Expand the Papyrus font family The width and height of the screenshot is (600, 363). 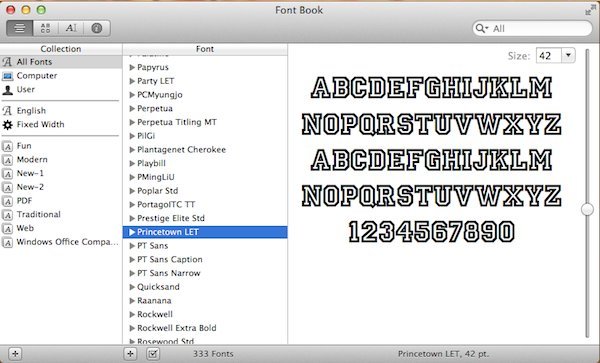pos(132,67)
